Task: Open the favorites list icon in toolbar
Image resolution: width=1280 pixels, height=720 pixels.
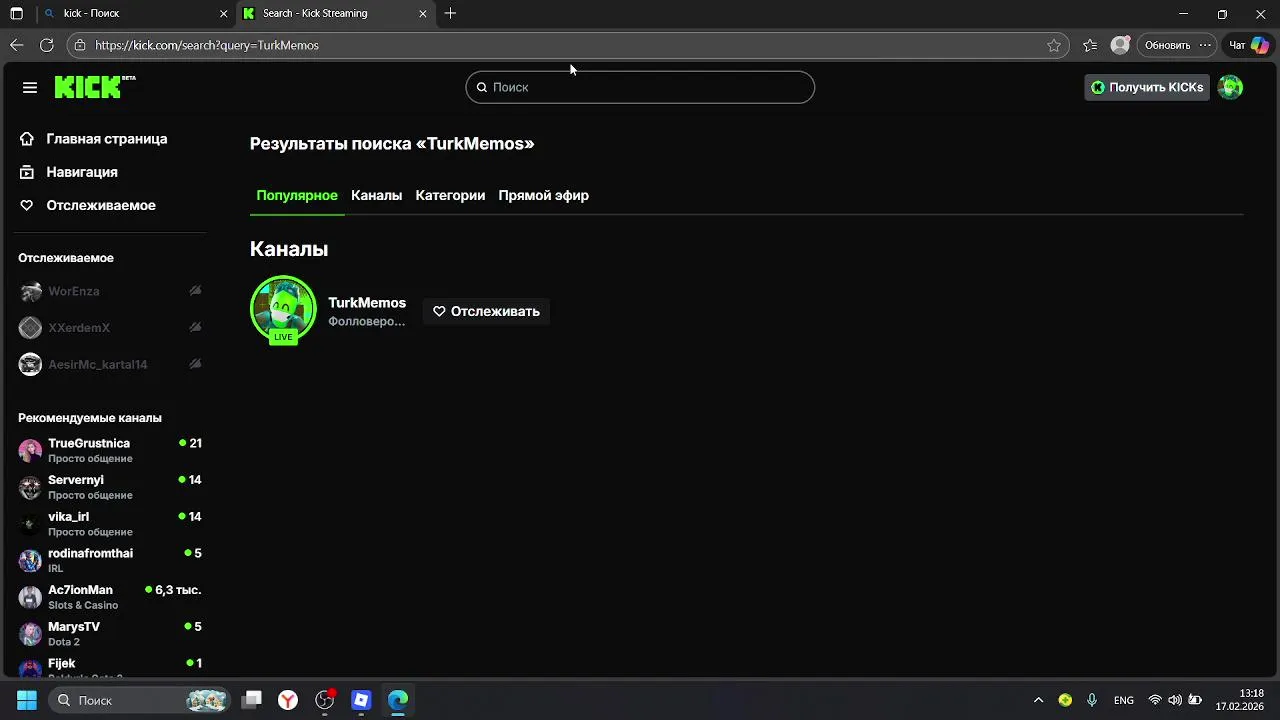Action: (x=1090, y=45)
